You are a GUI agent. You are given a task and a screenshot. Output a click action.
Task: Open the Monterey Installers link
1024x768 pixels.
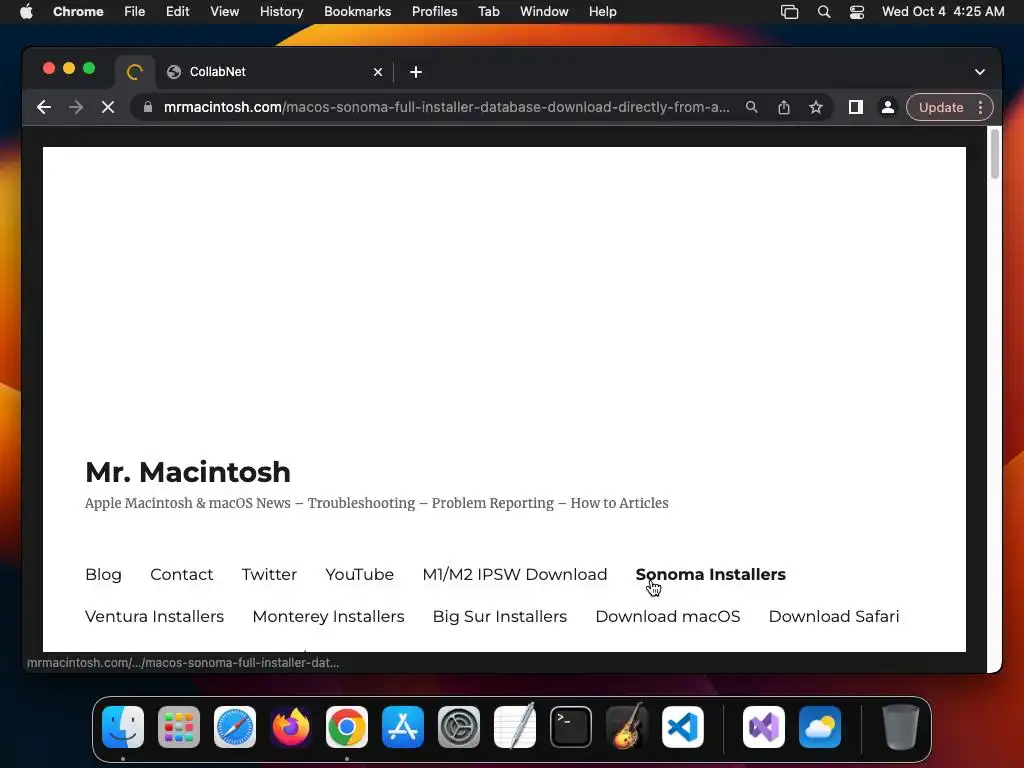pos(328,616)
